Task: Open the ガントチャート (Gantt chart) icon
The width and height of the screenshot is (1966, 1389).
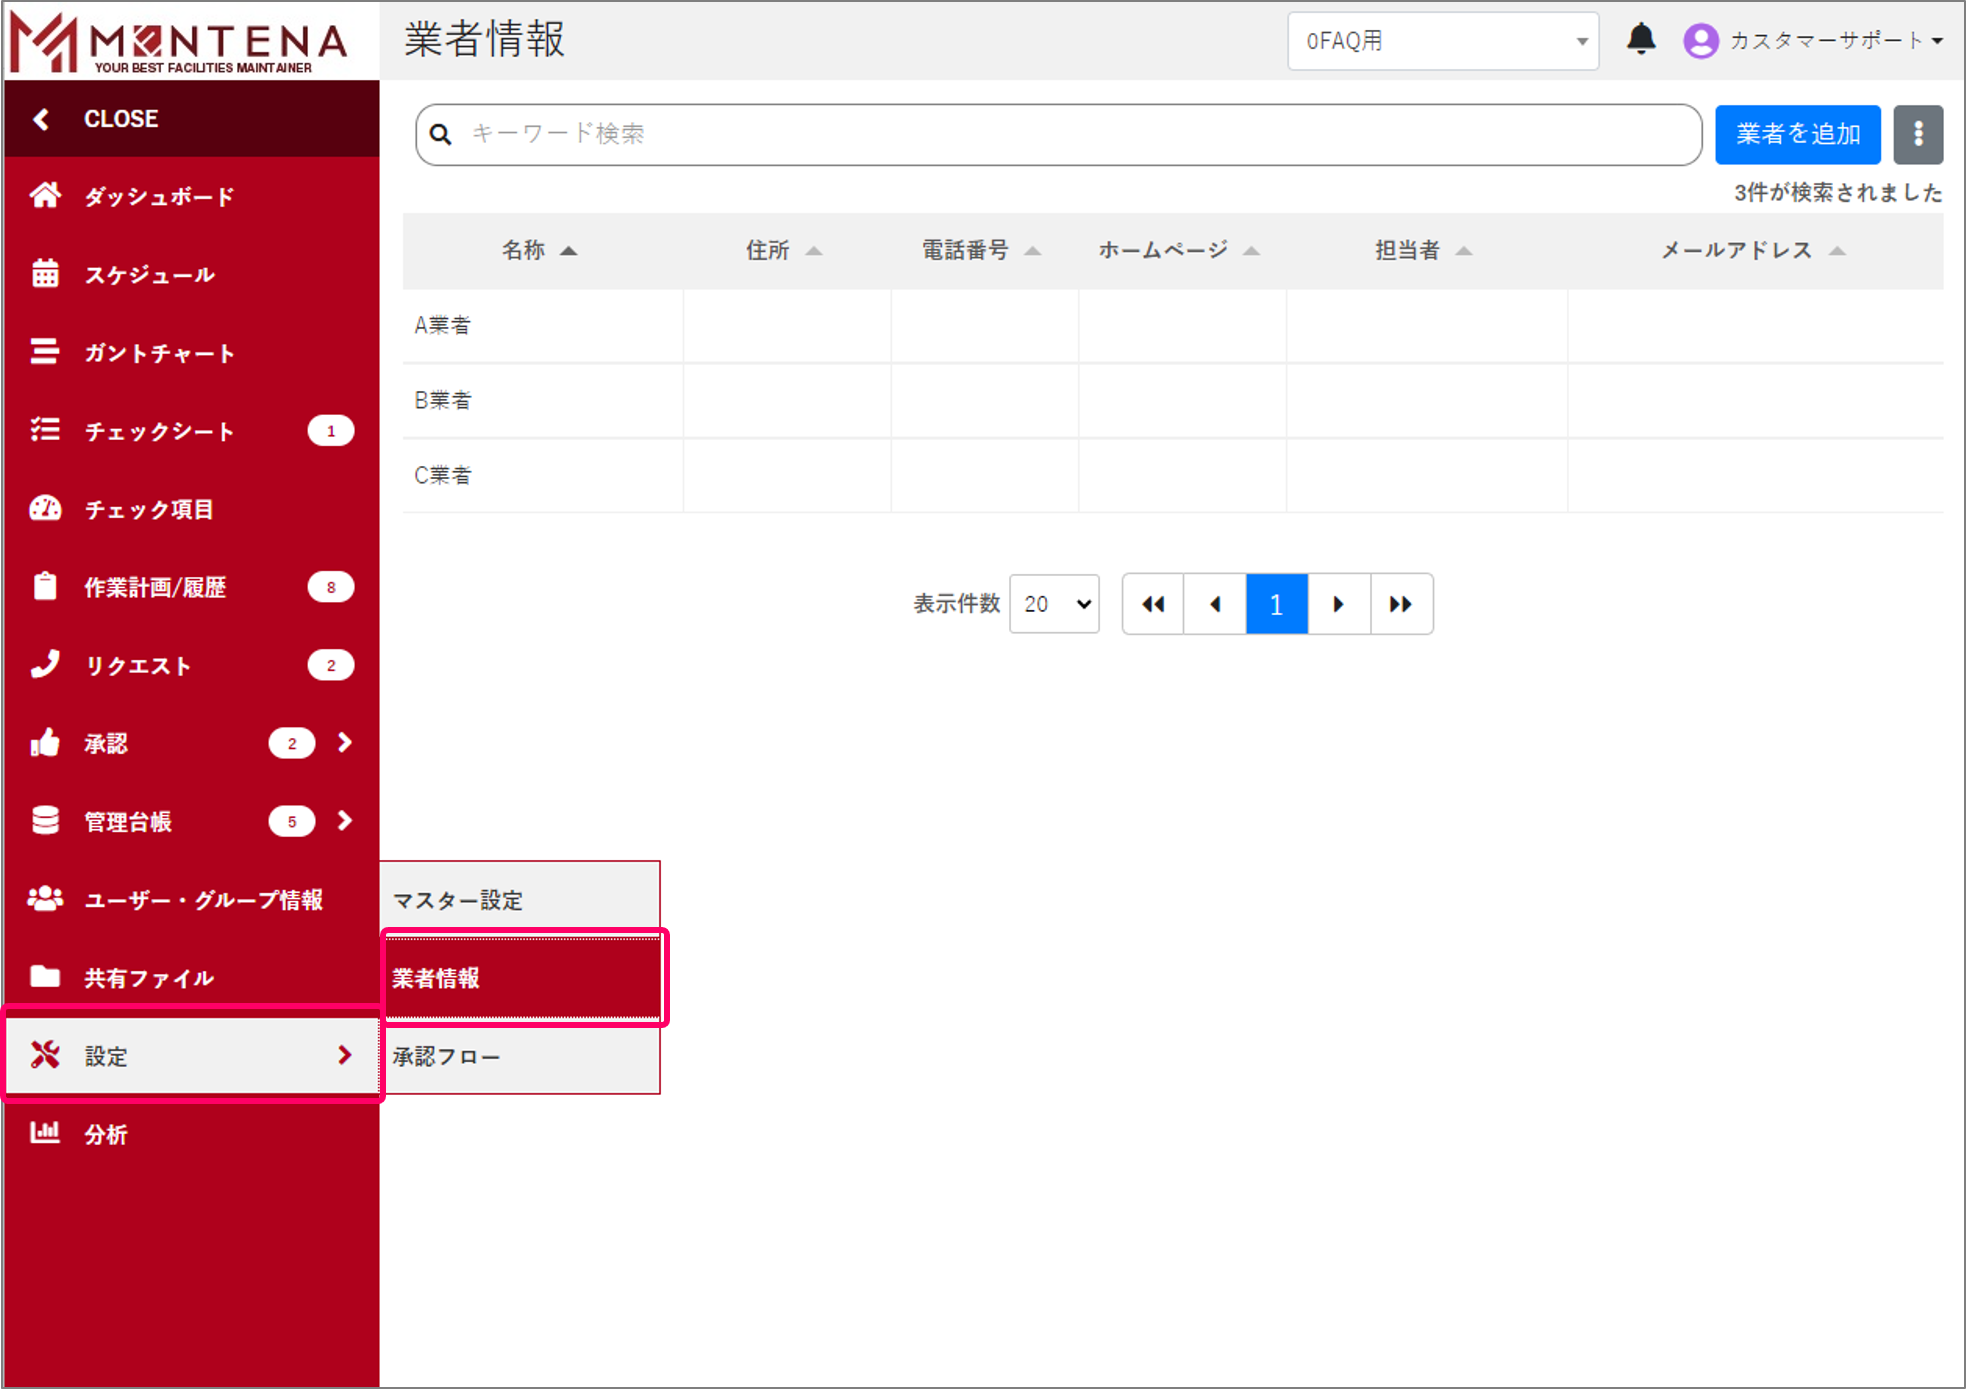Action: [46, 352]
